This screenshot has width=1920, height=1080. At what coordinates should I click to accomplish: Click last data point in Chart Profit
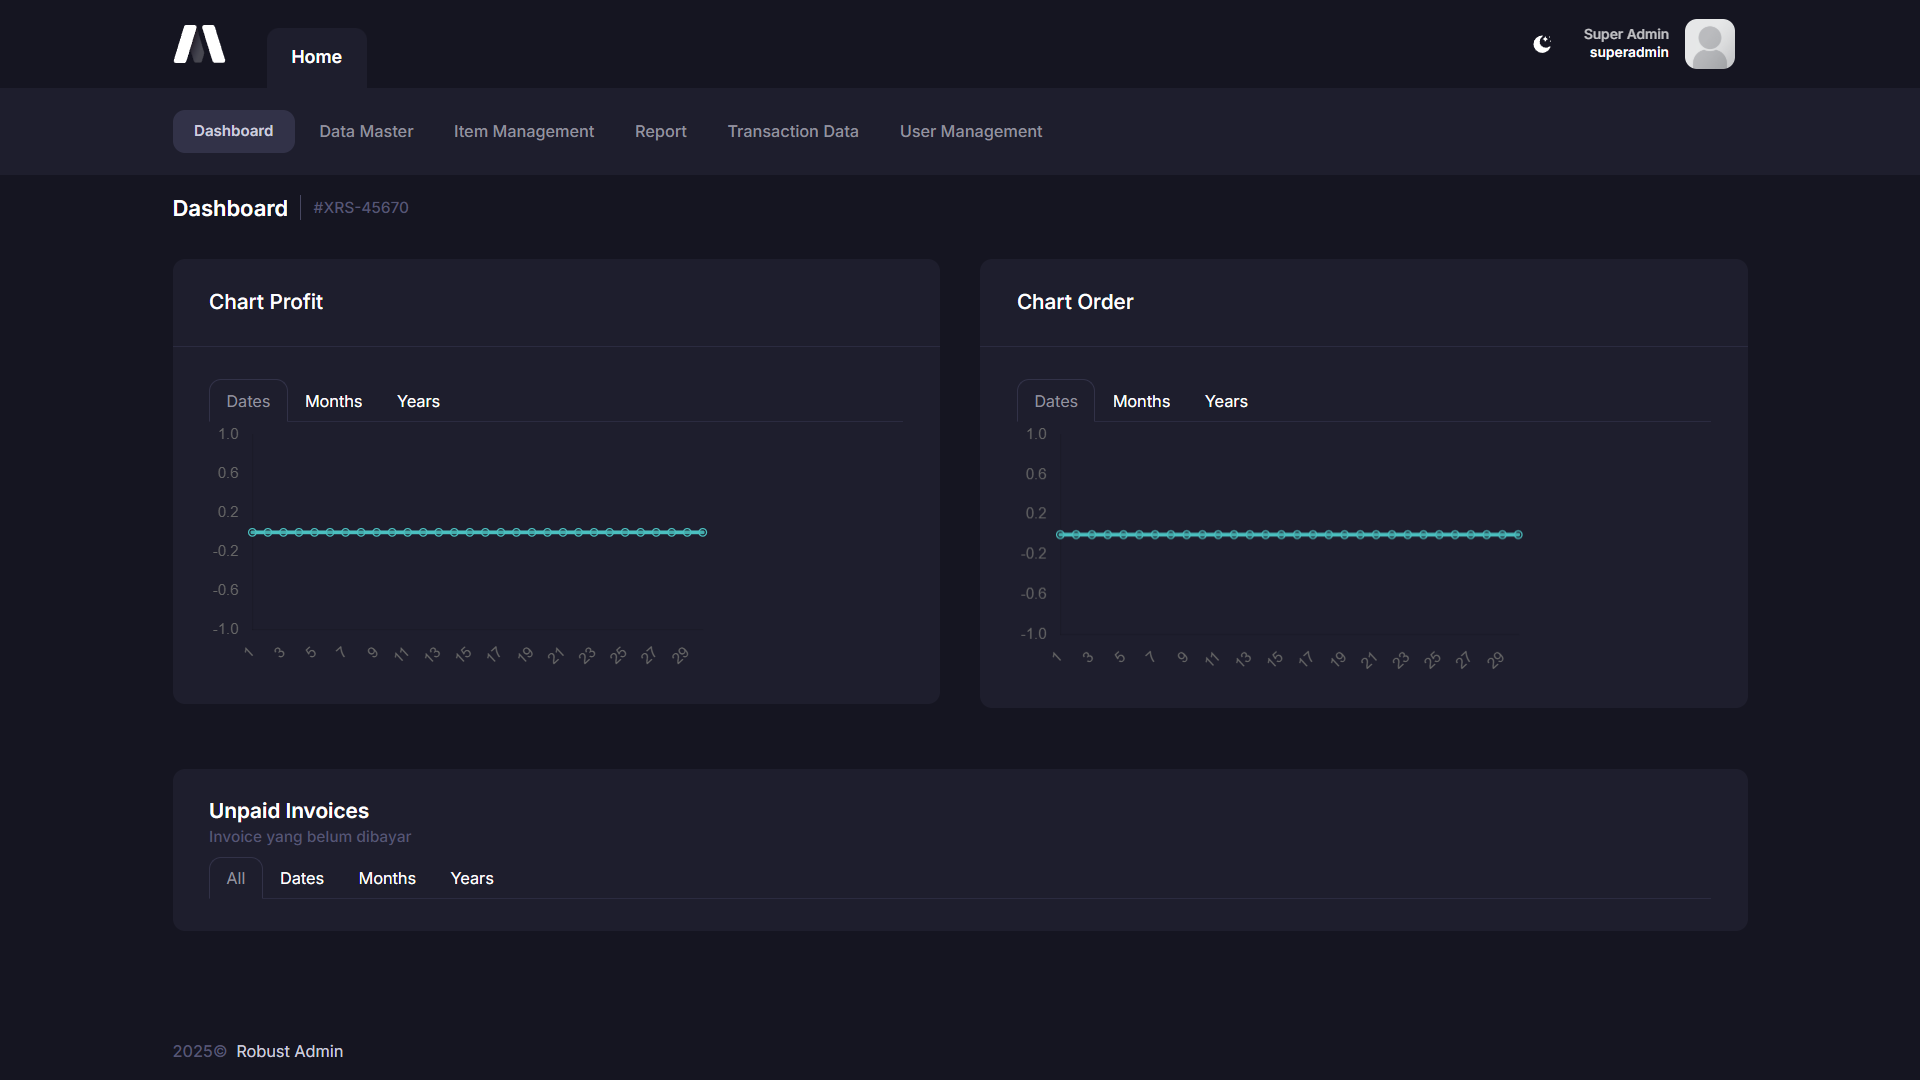(703, 532)
